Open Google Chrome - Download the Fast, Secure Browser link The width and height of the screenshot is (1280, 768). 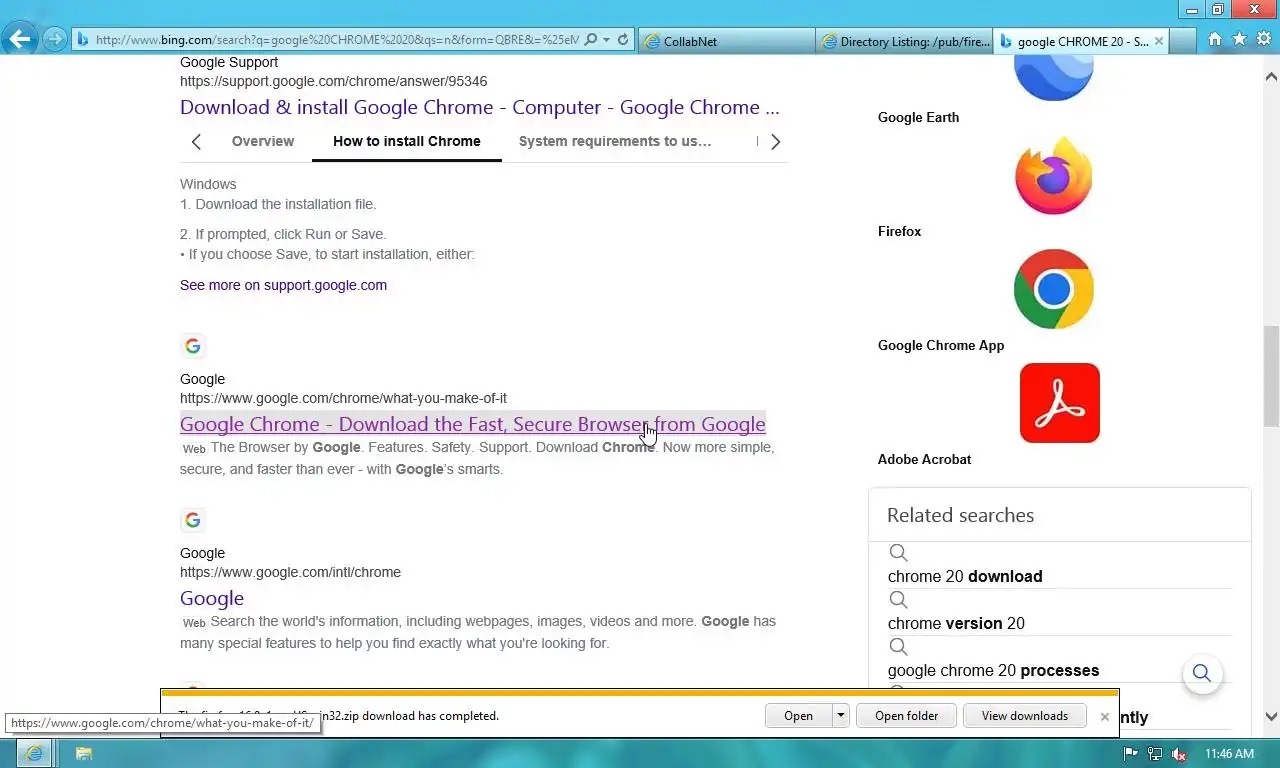[473, 424]
